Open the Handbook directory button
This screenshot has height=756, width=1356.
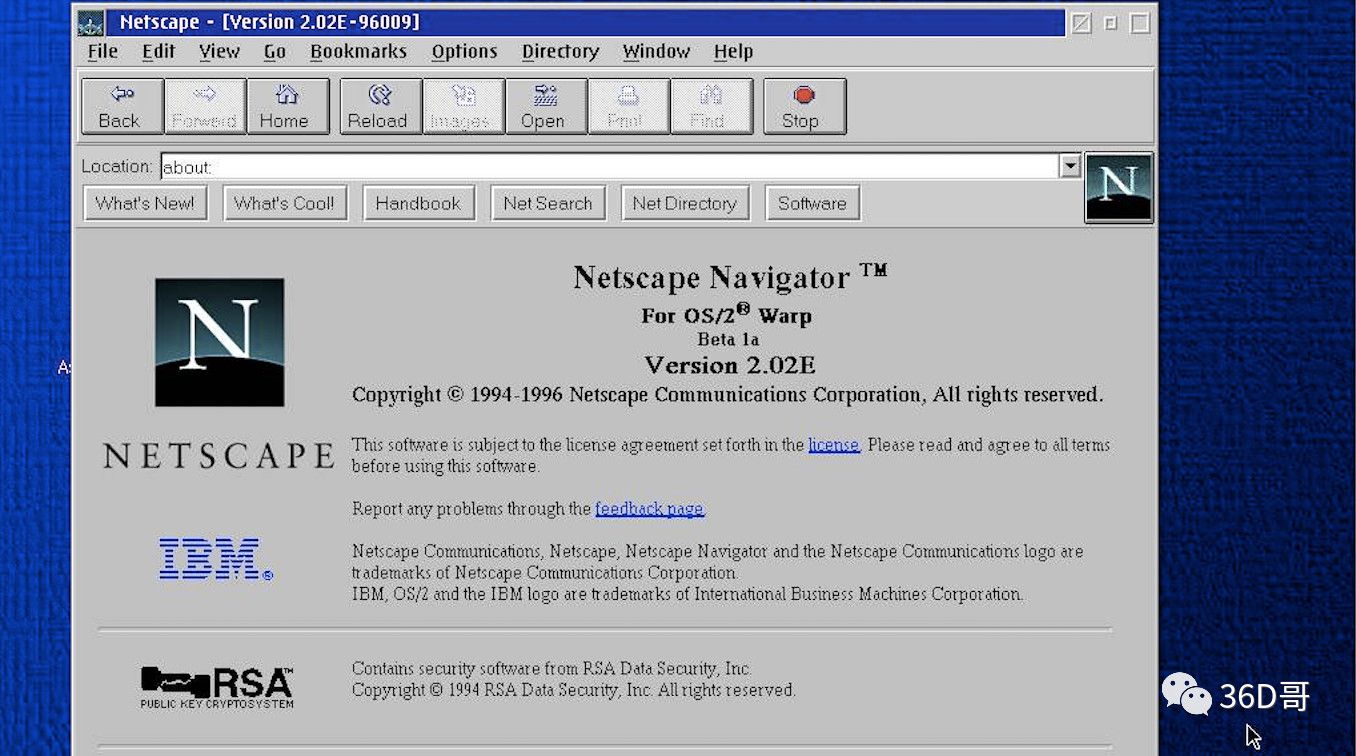pyautogui.click(x=418, y=203)
